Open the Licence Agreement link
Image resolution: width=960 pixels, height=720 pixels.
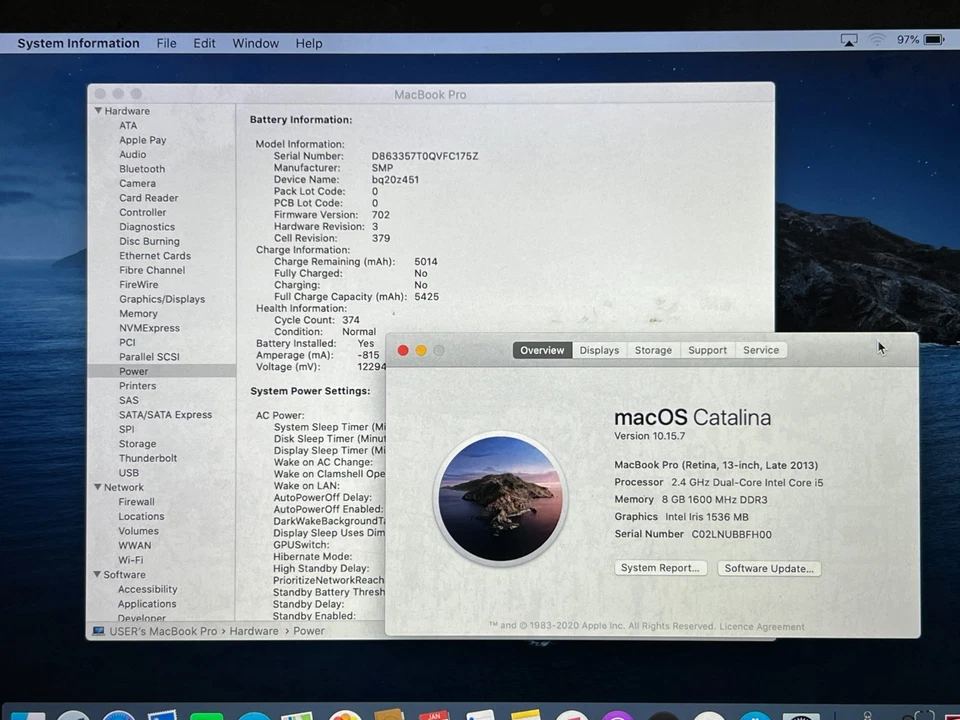click(x=762, y=626)
